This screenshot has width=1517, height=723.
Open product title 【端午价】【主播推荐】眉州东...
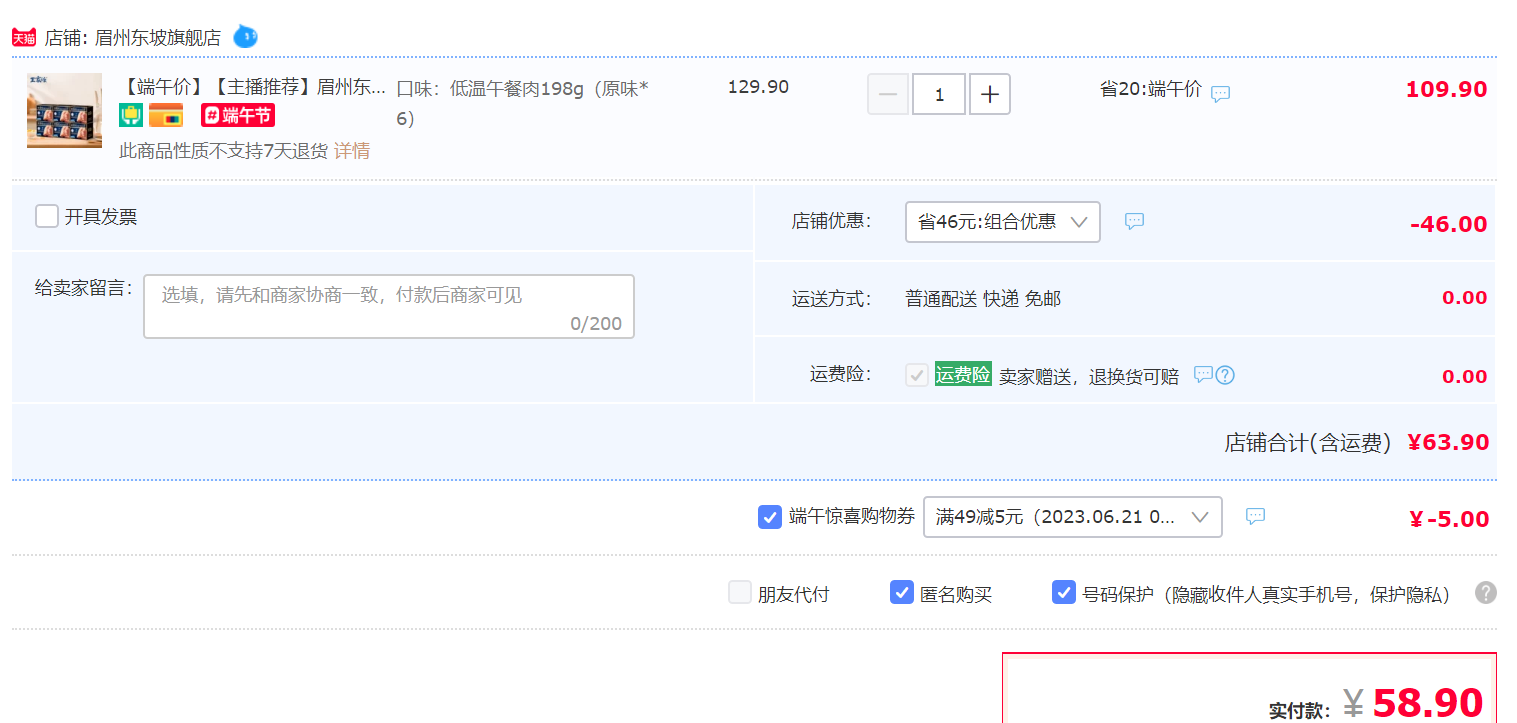252,87
